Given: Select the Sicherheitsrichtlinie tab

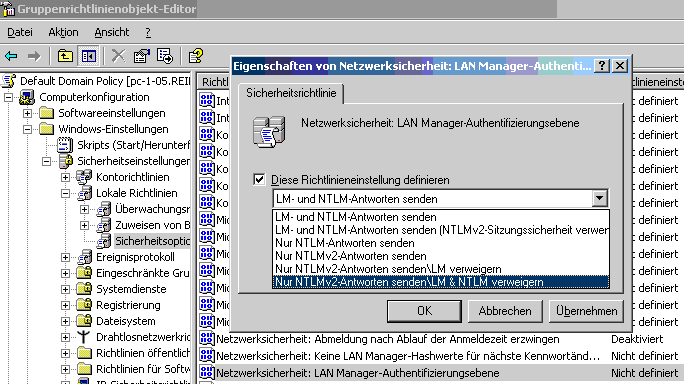Looking at the screenshot, I should tap(291, 93).
